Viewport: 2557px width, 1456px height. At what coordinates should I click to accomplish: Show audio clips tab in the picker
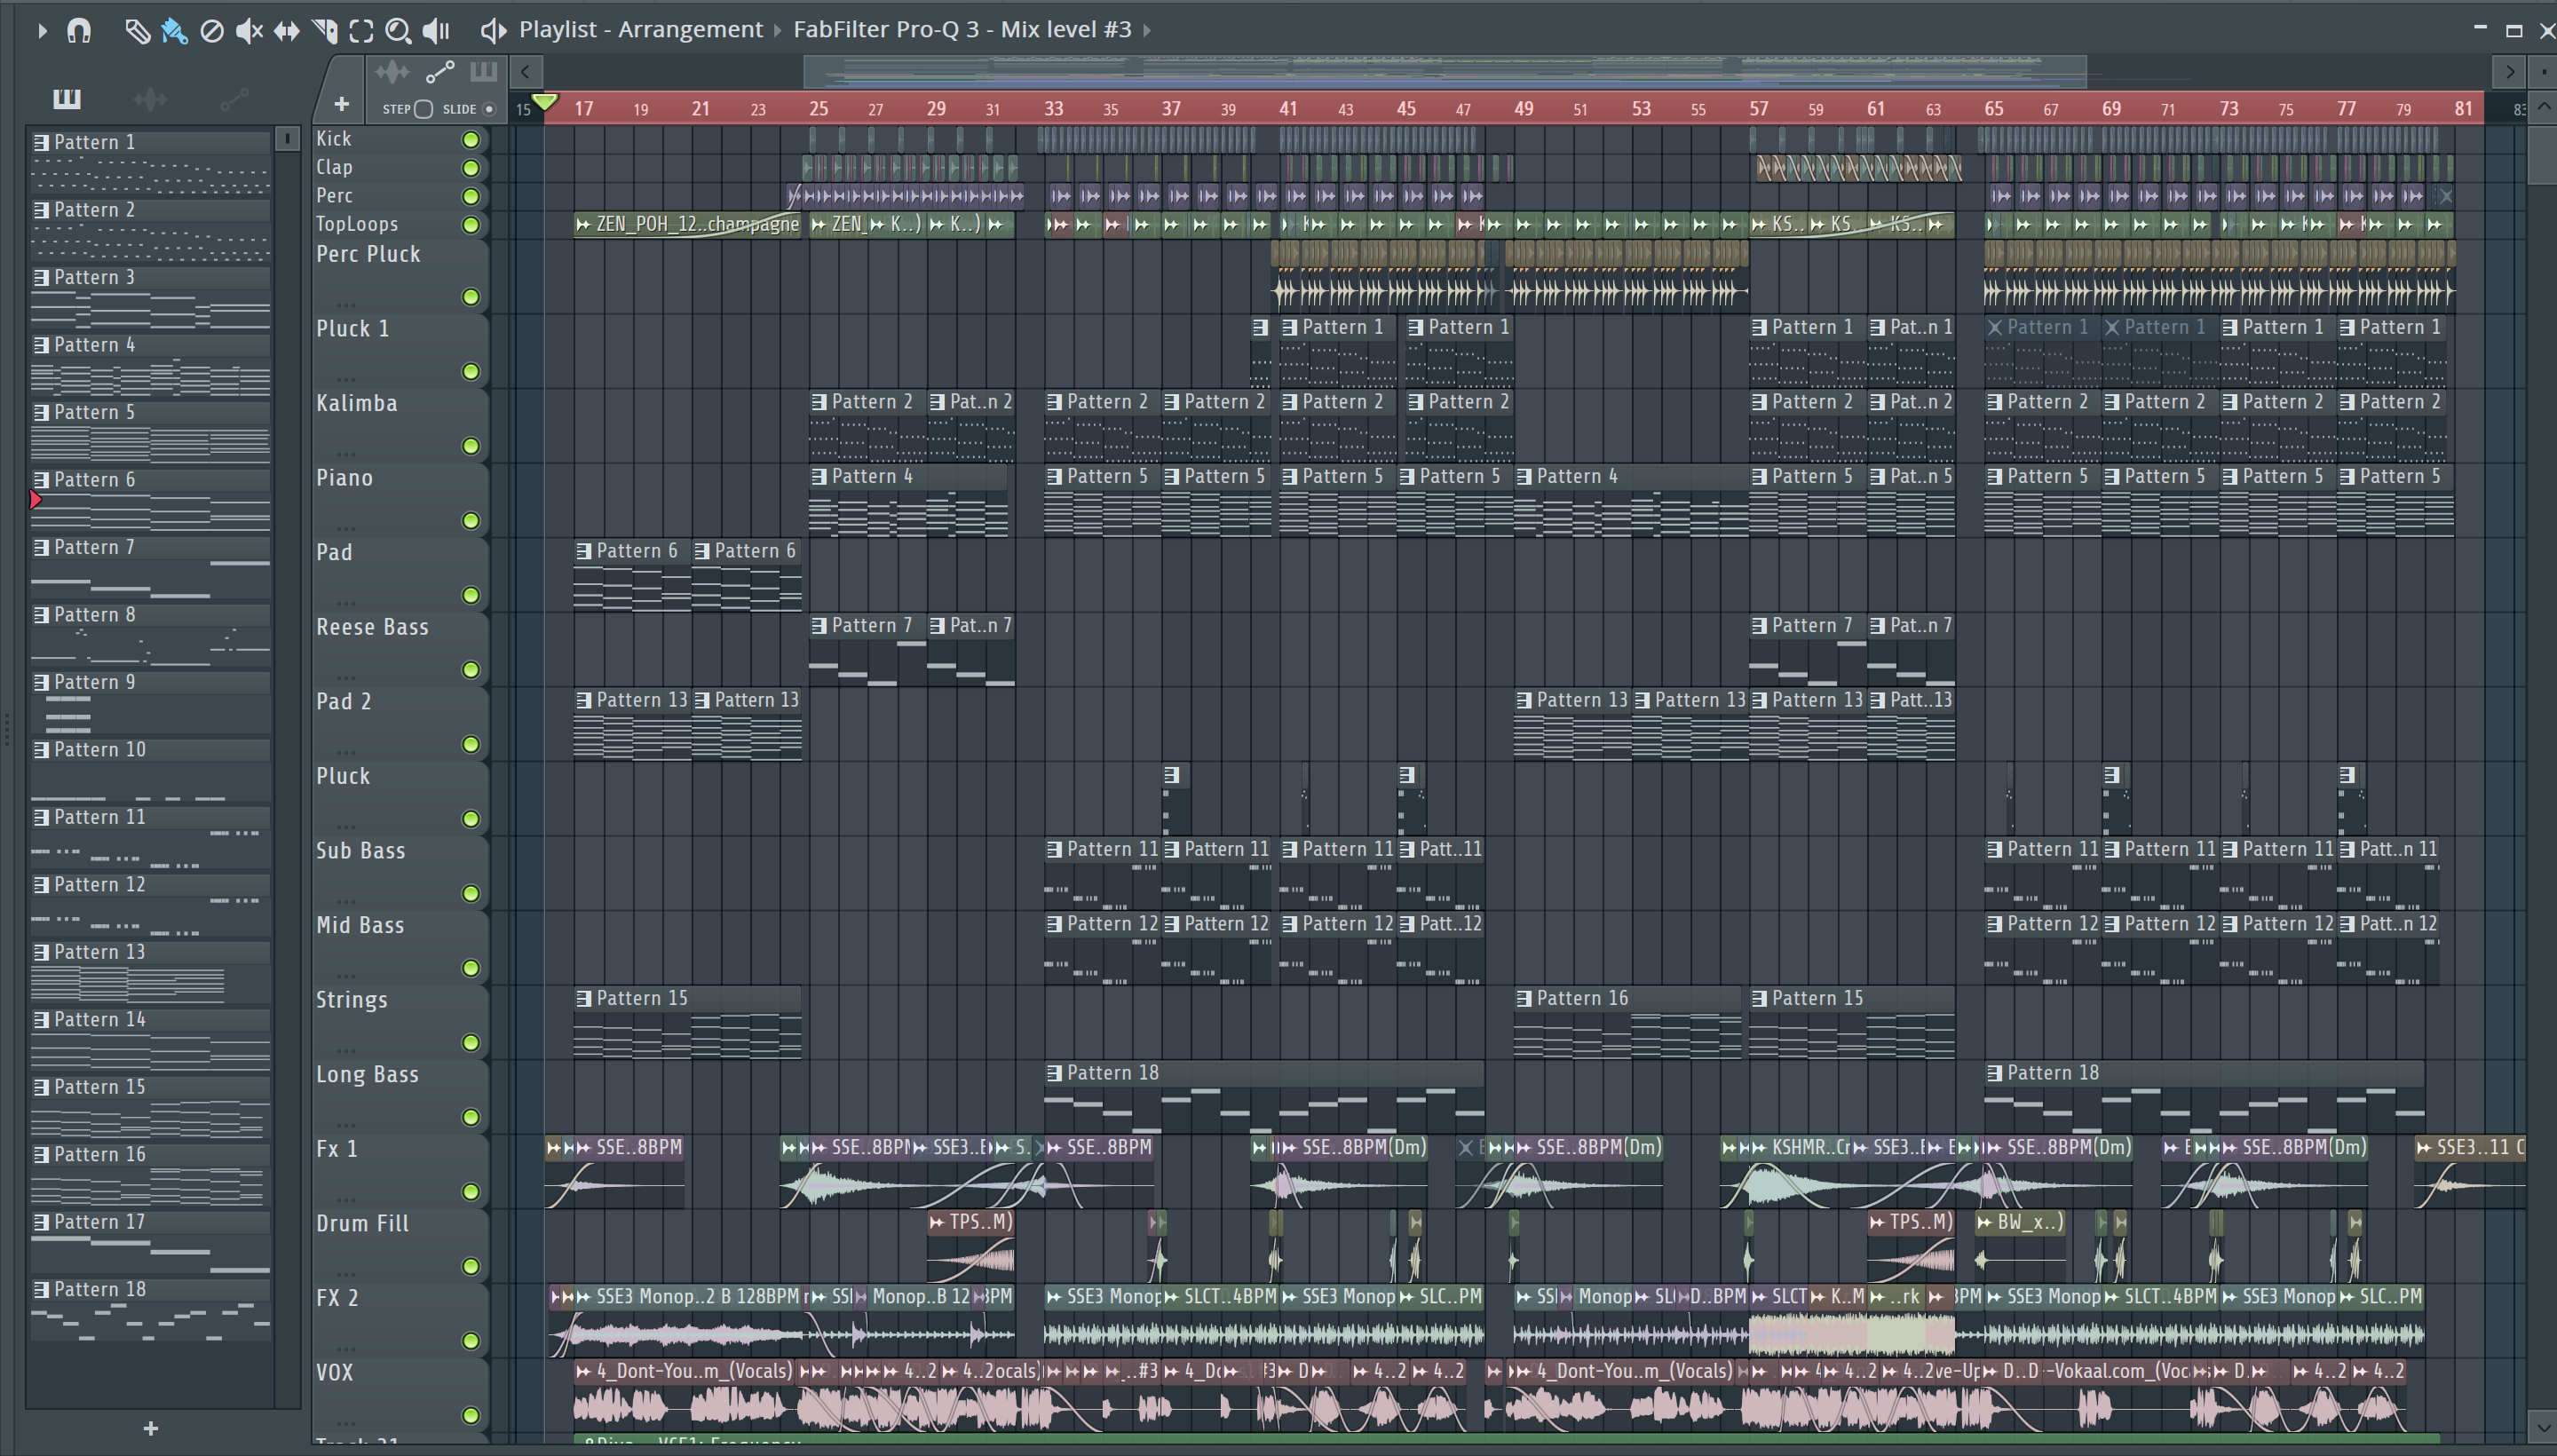tap(150, 98)
